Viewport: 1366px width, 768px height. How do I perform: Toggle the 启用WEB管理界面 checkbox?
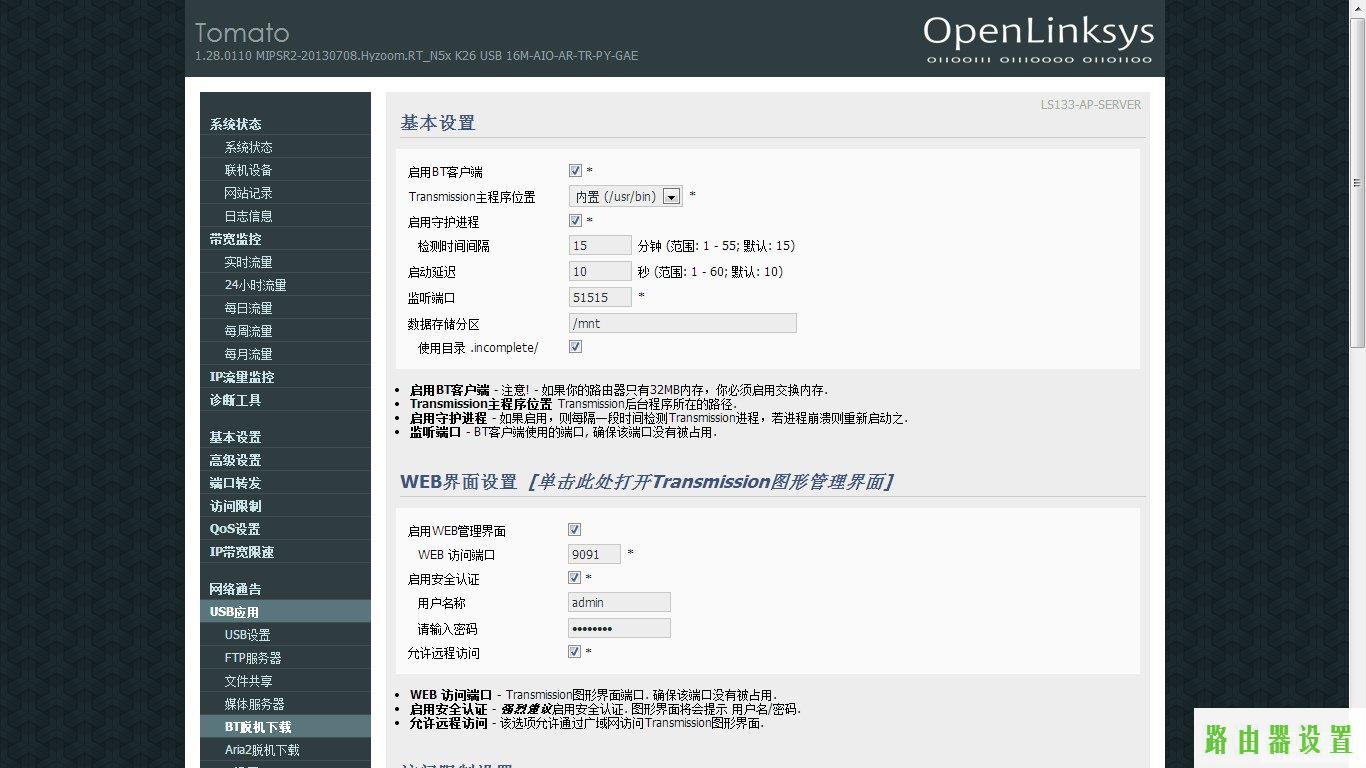(574, 530)
